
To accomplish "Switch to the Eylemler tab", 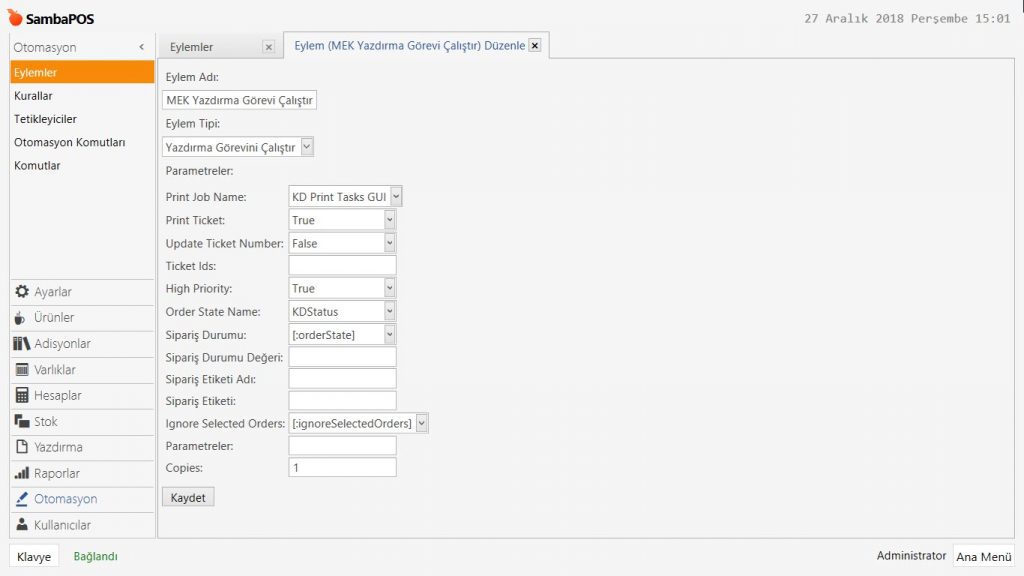I will (192, 47).
